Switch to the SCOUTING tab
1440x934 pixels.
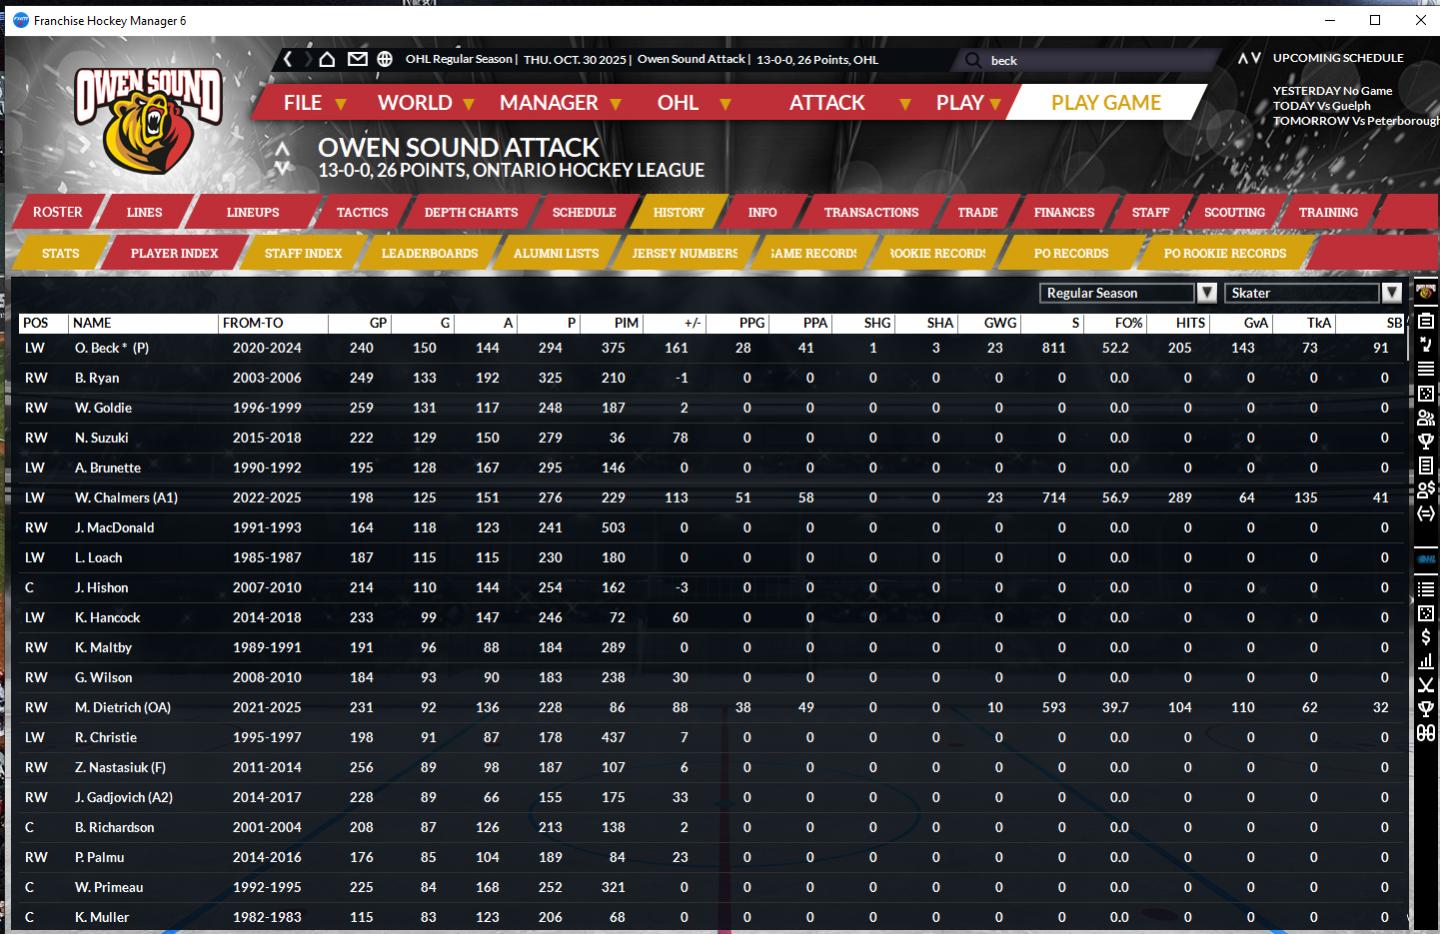click(1234, 212)
